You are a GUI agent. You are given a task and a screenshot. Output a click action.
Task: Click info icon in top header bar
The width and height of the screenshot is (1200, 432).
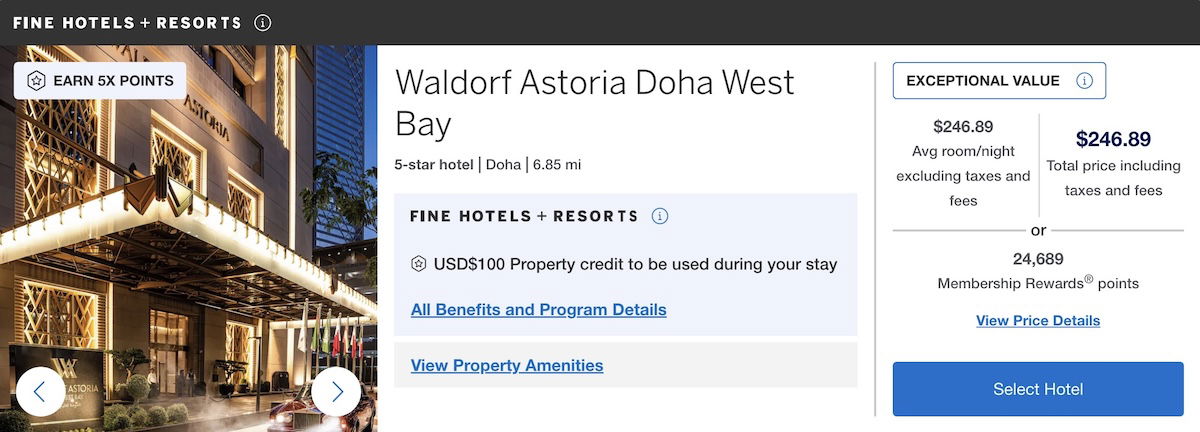(263, 23)
